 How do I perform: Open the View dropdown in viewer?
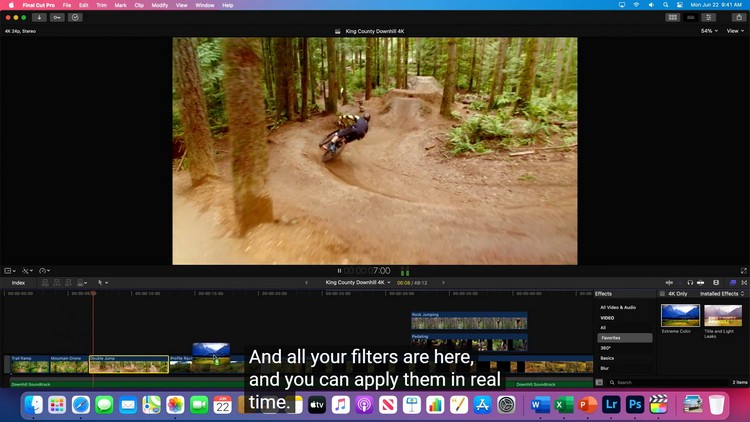click(x=735, y=31)
